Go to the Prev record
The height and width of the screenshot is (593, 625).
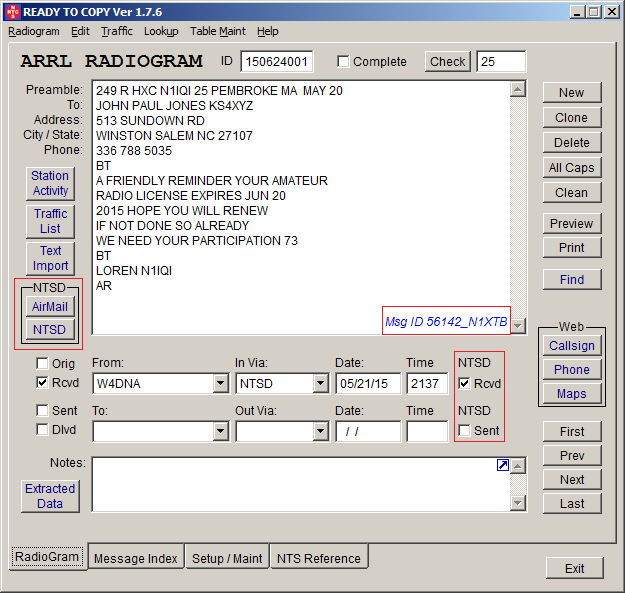572,456
